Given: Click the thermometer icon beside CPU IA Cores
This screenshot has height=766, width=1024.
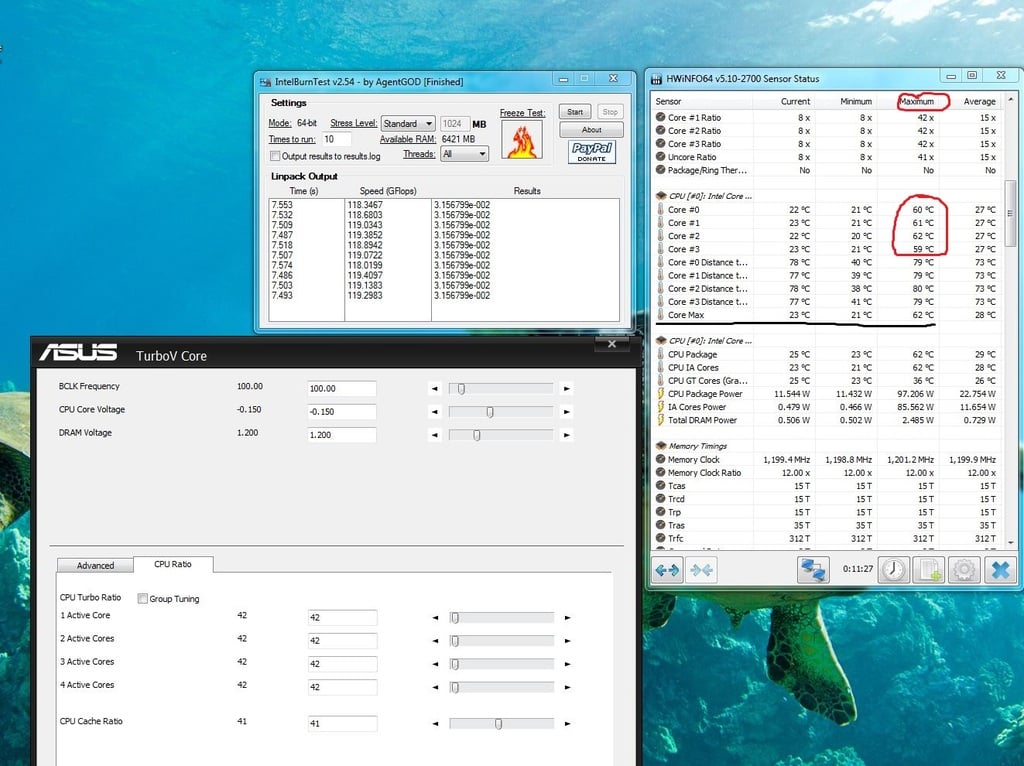Looking at the screenshot, I should (x=660, y=367).
